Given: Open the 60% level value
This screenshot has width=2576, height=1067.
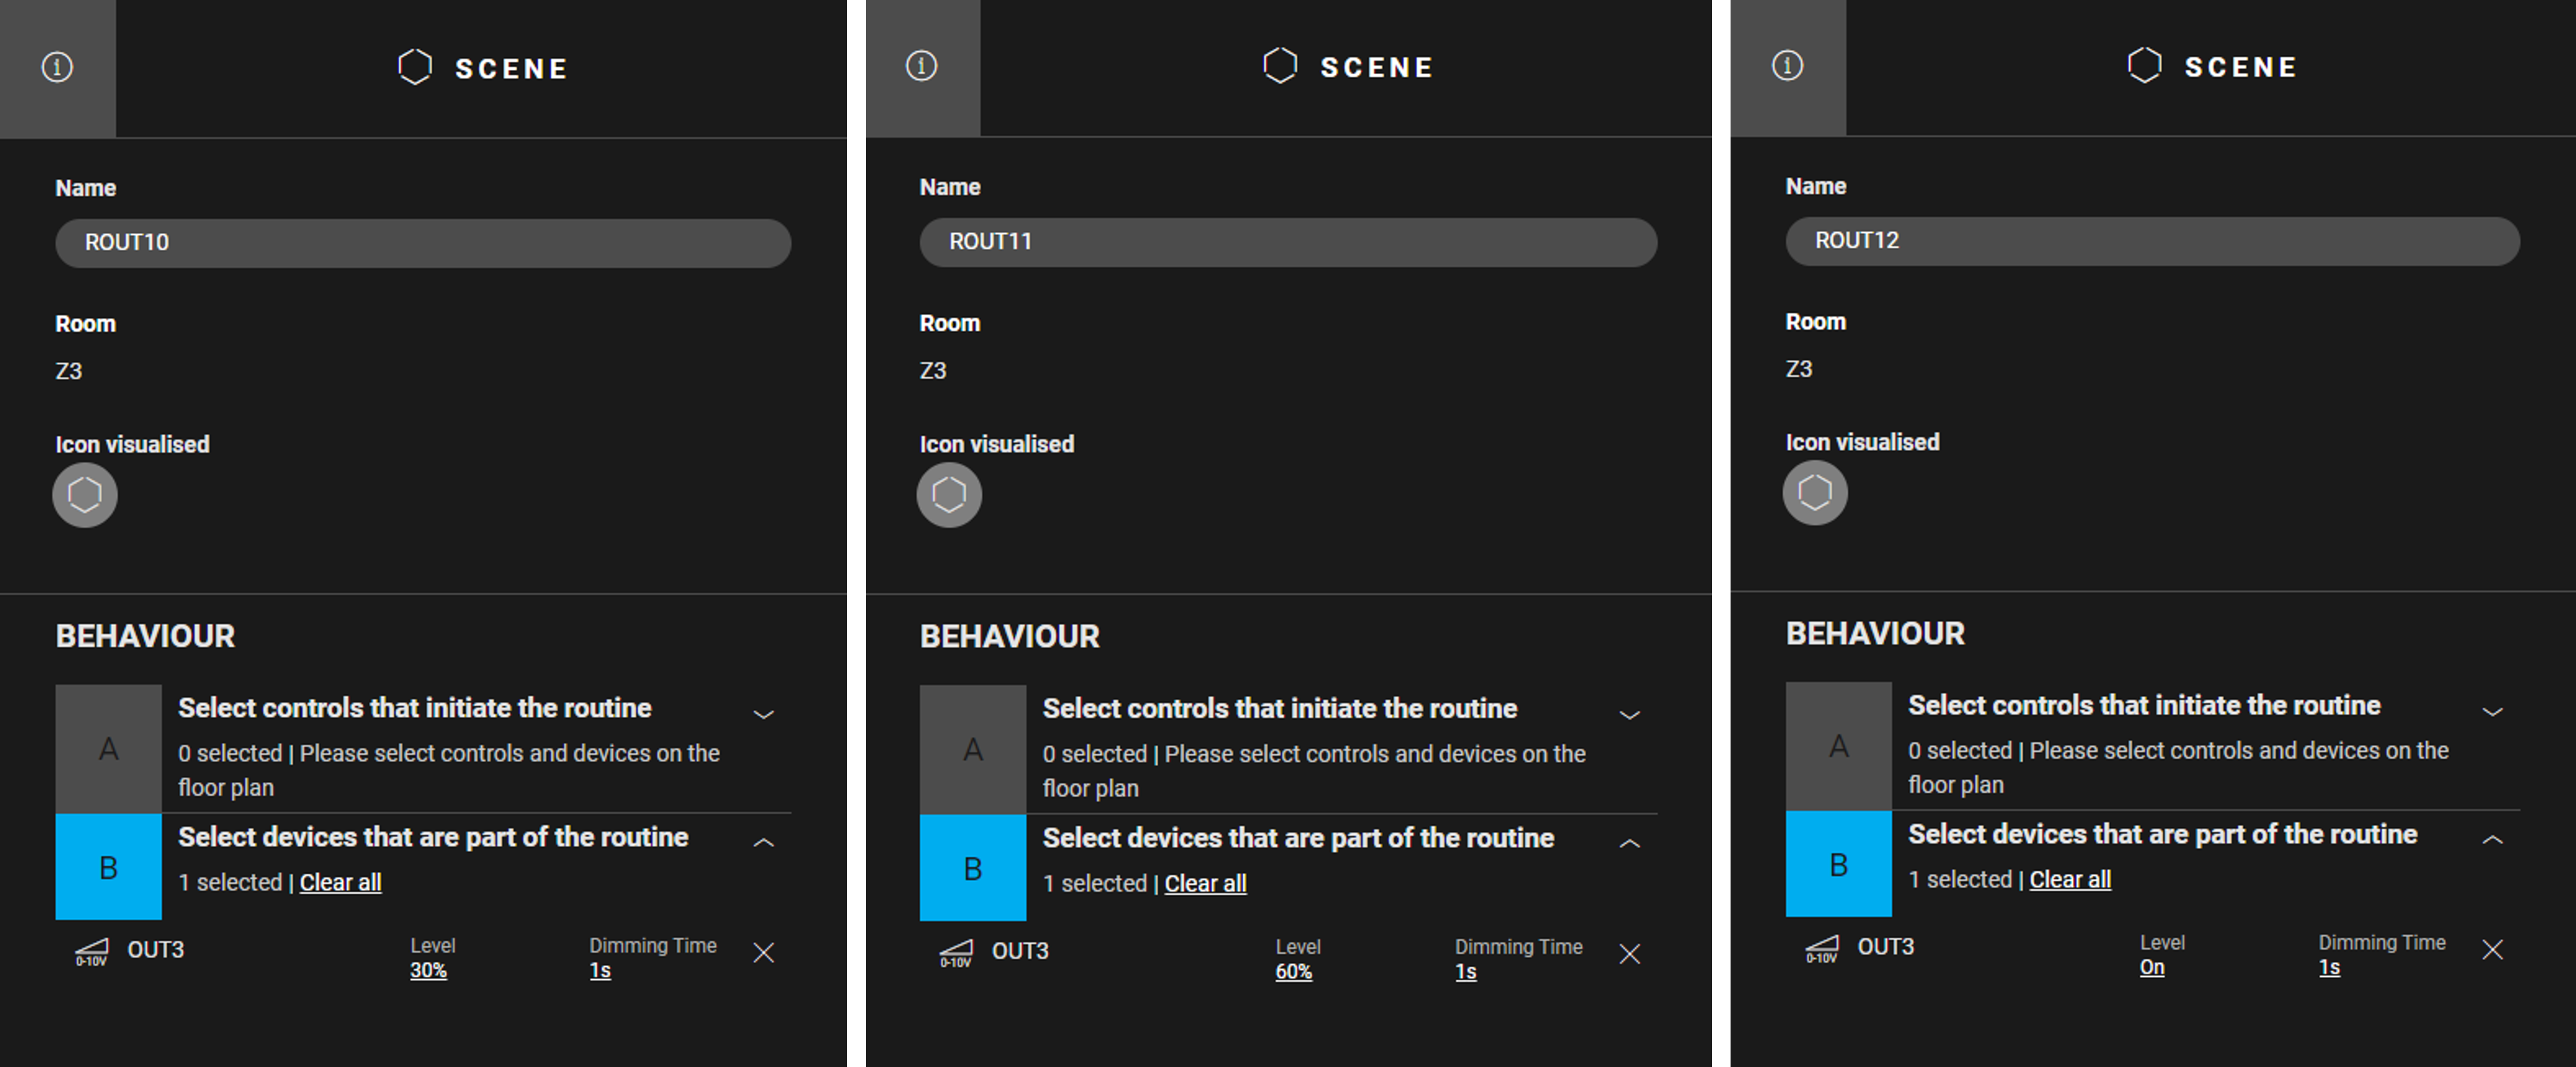Looking at the screenshot, I should point(1293,972).
